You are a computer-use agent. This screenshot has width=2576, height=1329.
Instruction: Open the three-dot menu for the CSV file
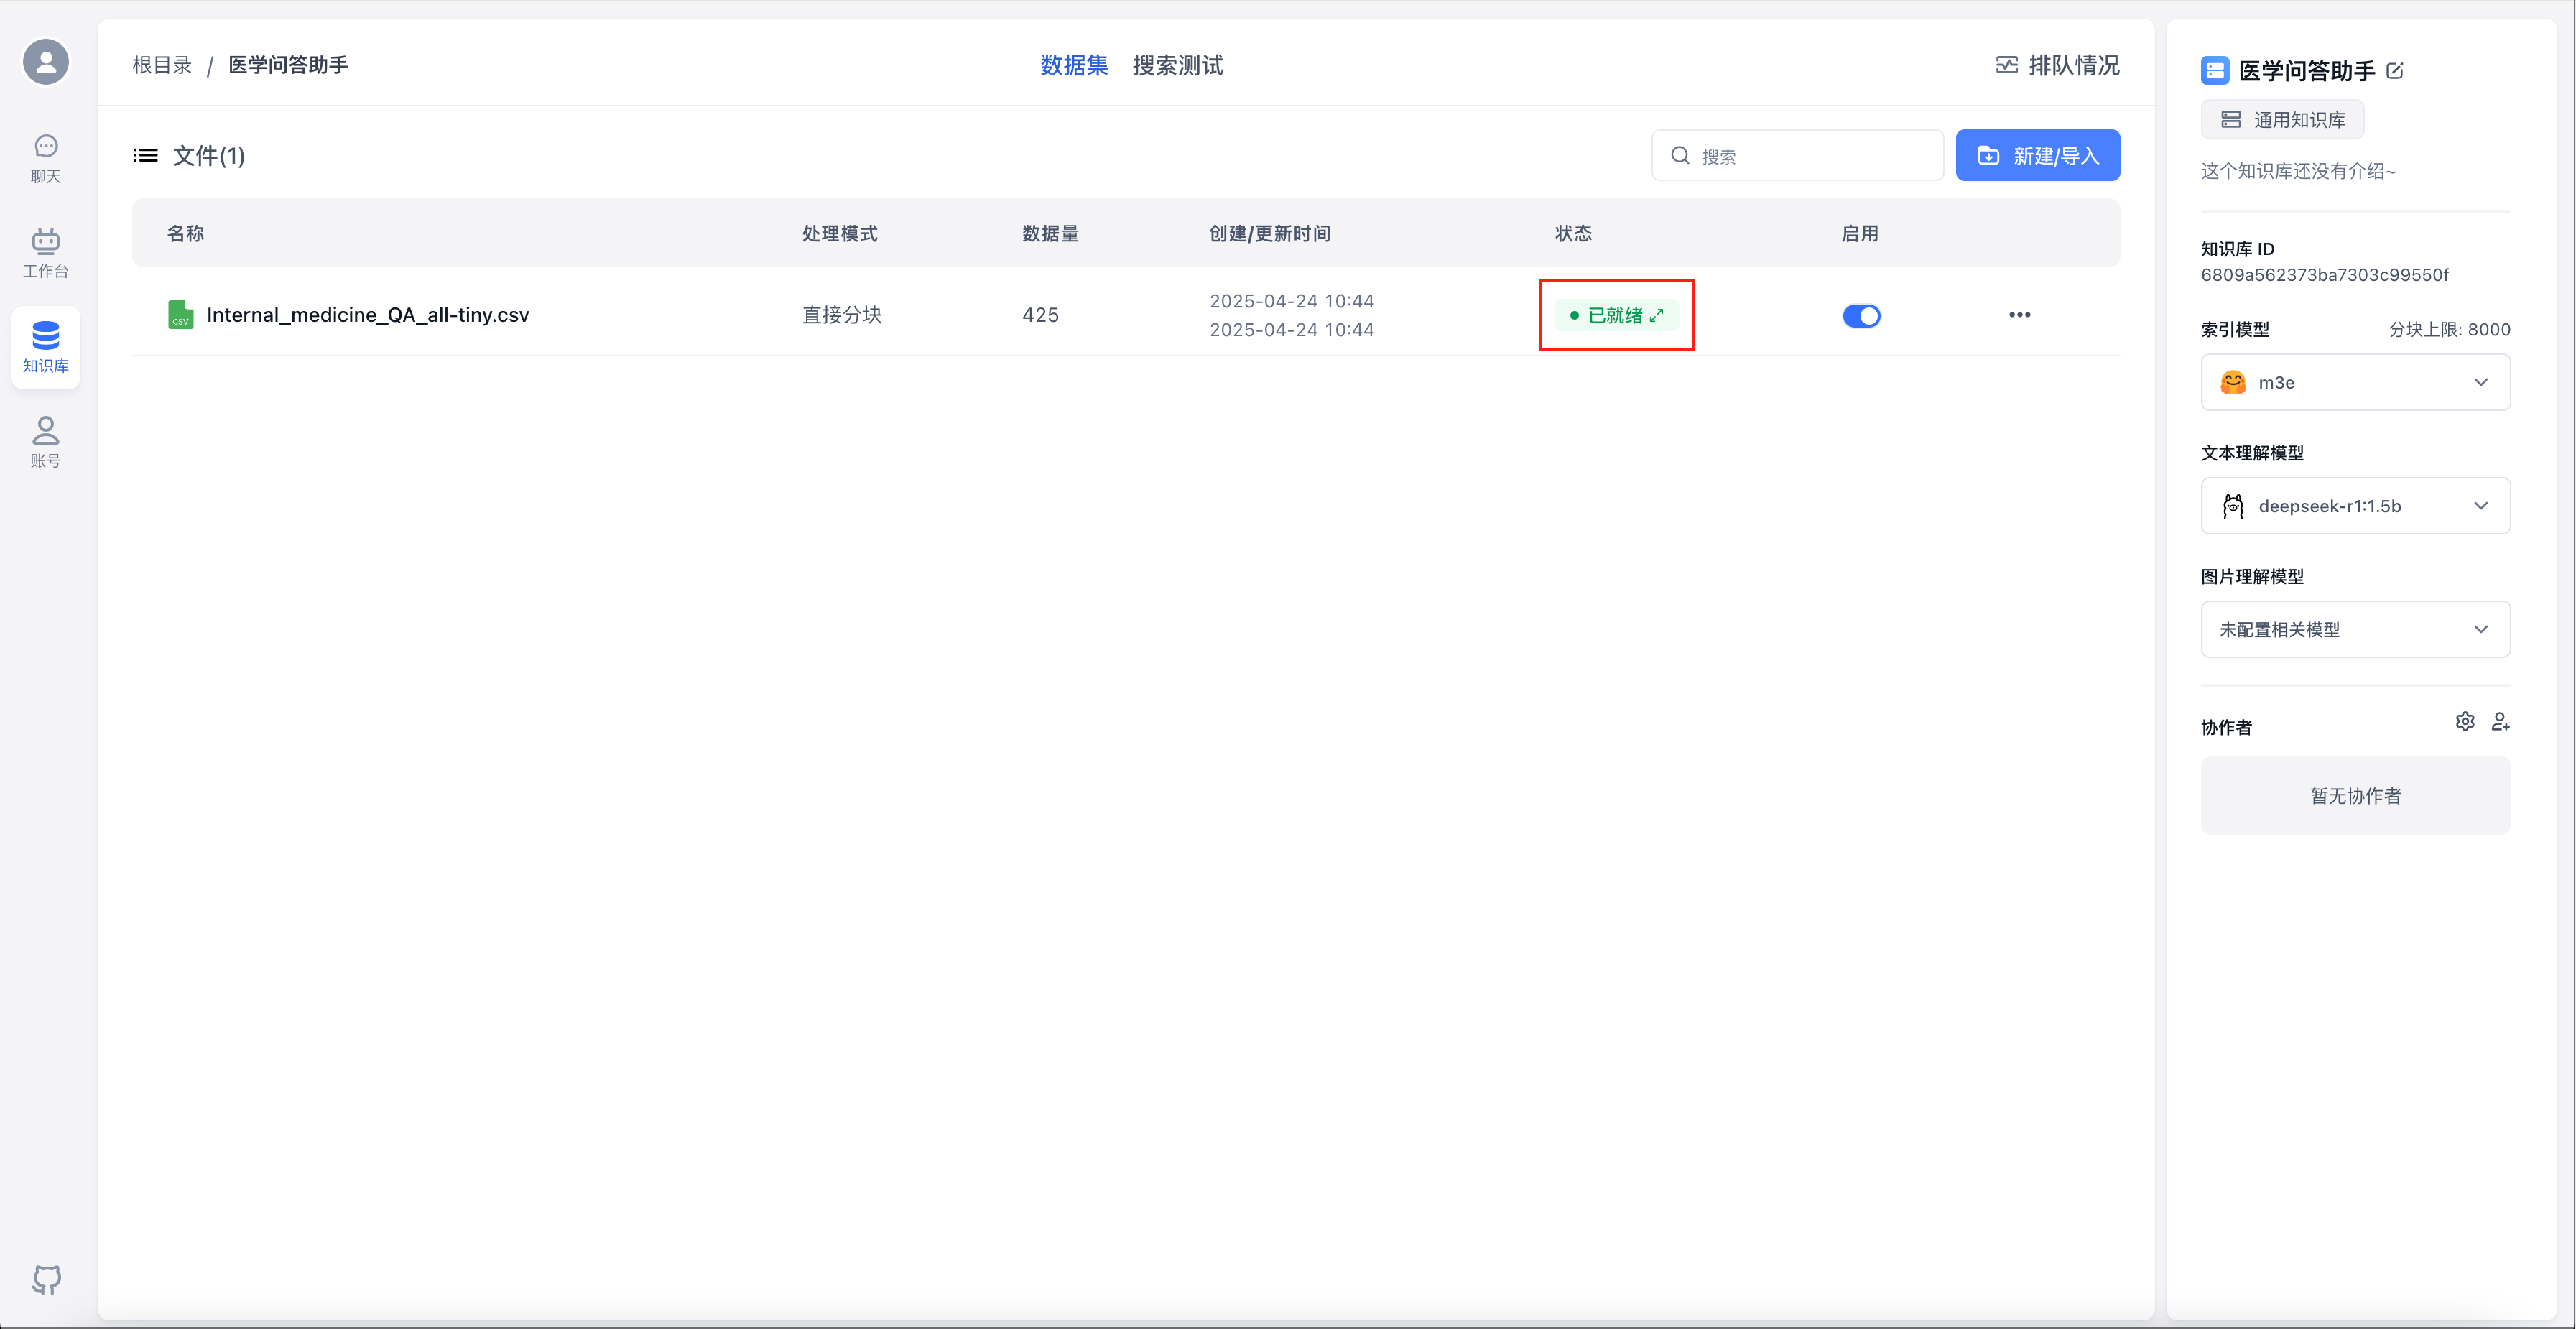pyautogui.click(x=2019, y=315)
